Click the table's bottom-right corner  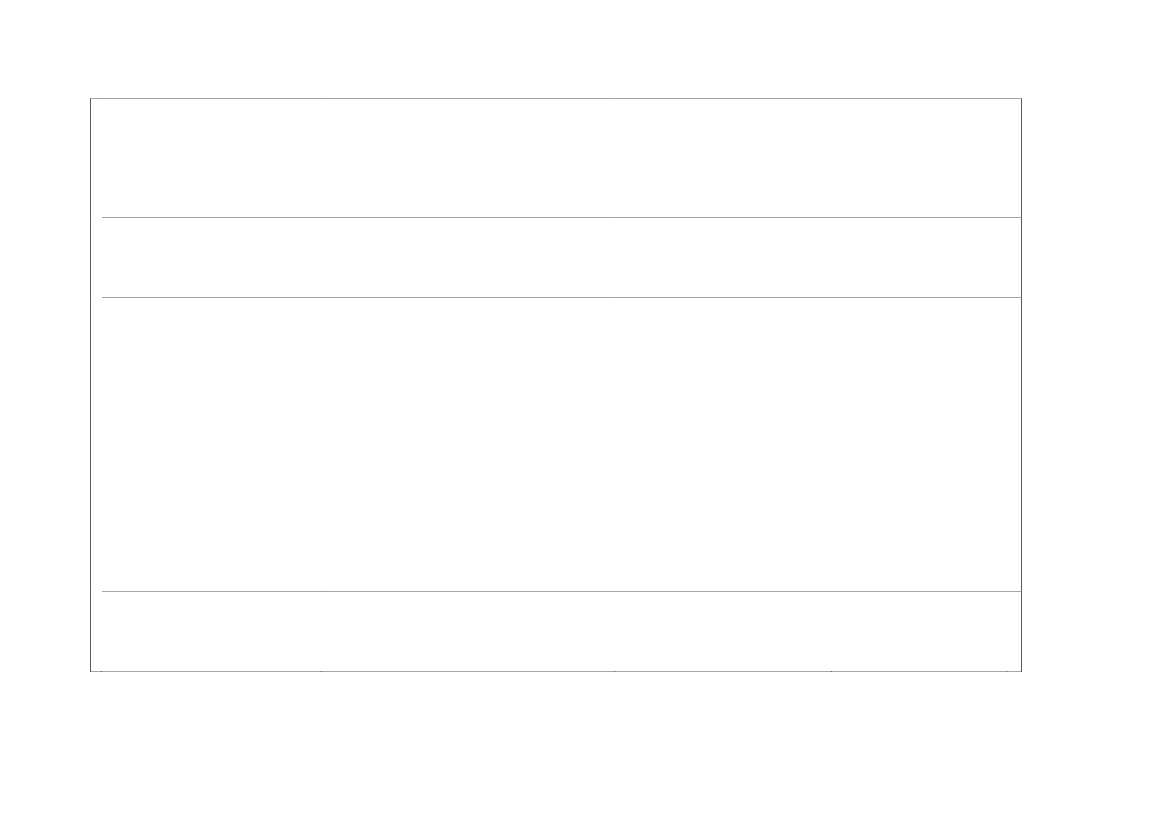pos(1021,670)
